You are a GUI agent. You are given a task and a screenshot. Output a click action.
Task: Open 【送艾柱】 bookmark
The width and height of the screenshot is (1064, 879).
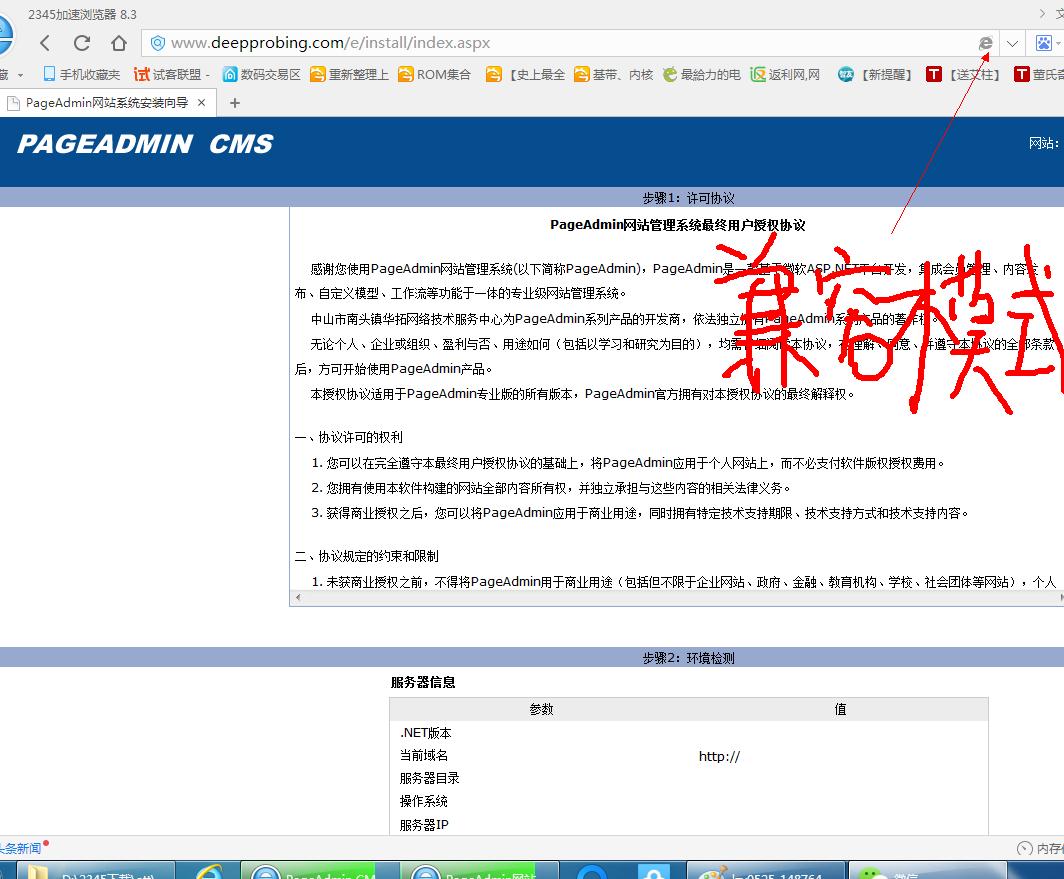pos(964,74)
